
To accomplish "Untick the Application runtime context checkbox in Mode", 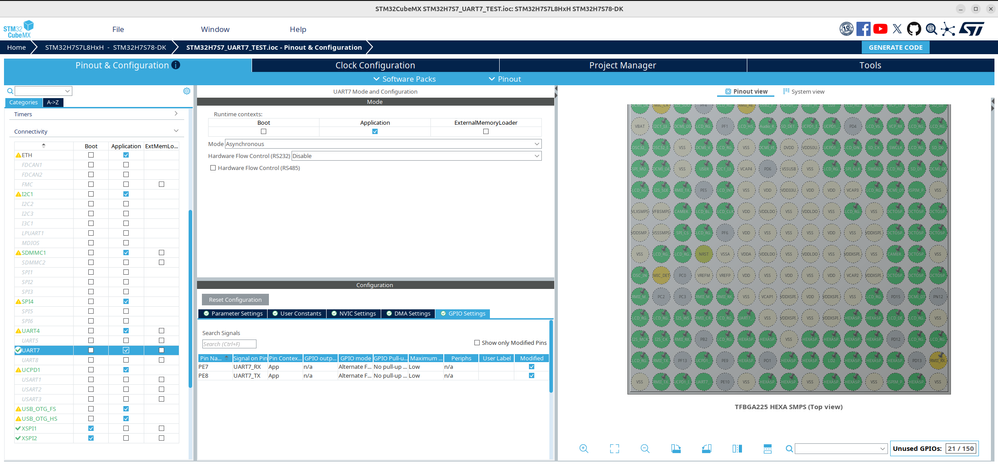I will pos(375,131).
